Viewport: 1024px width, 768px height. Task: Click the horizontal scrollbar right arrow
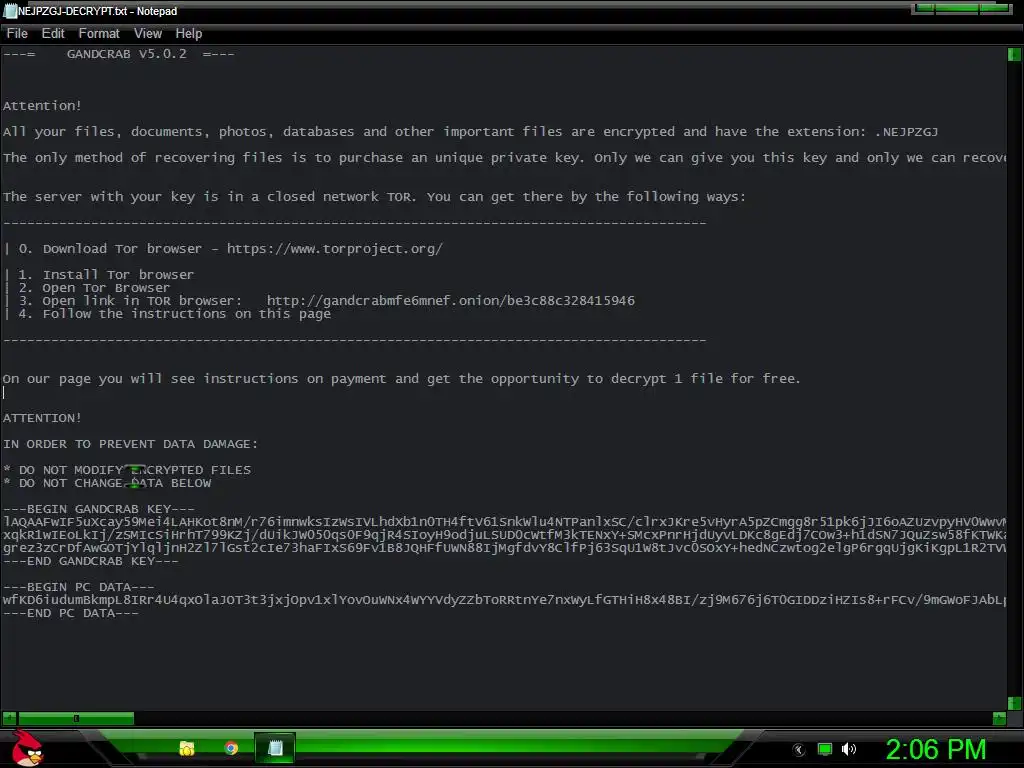999,718
